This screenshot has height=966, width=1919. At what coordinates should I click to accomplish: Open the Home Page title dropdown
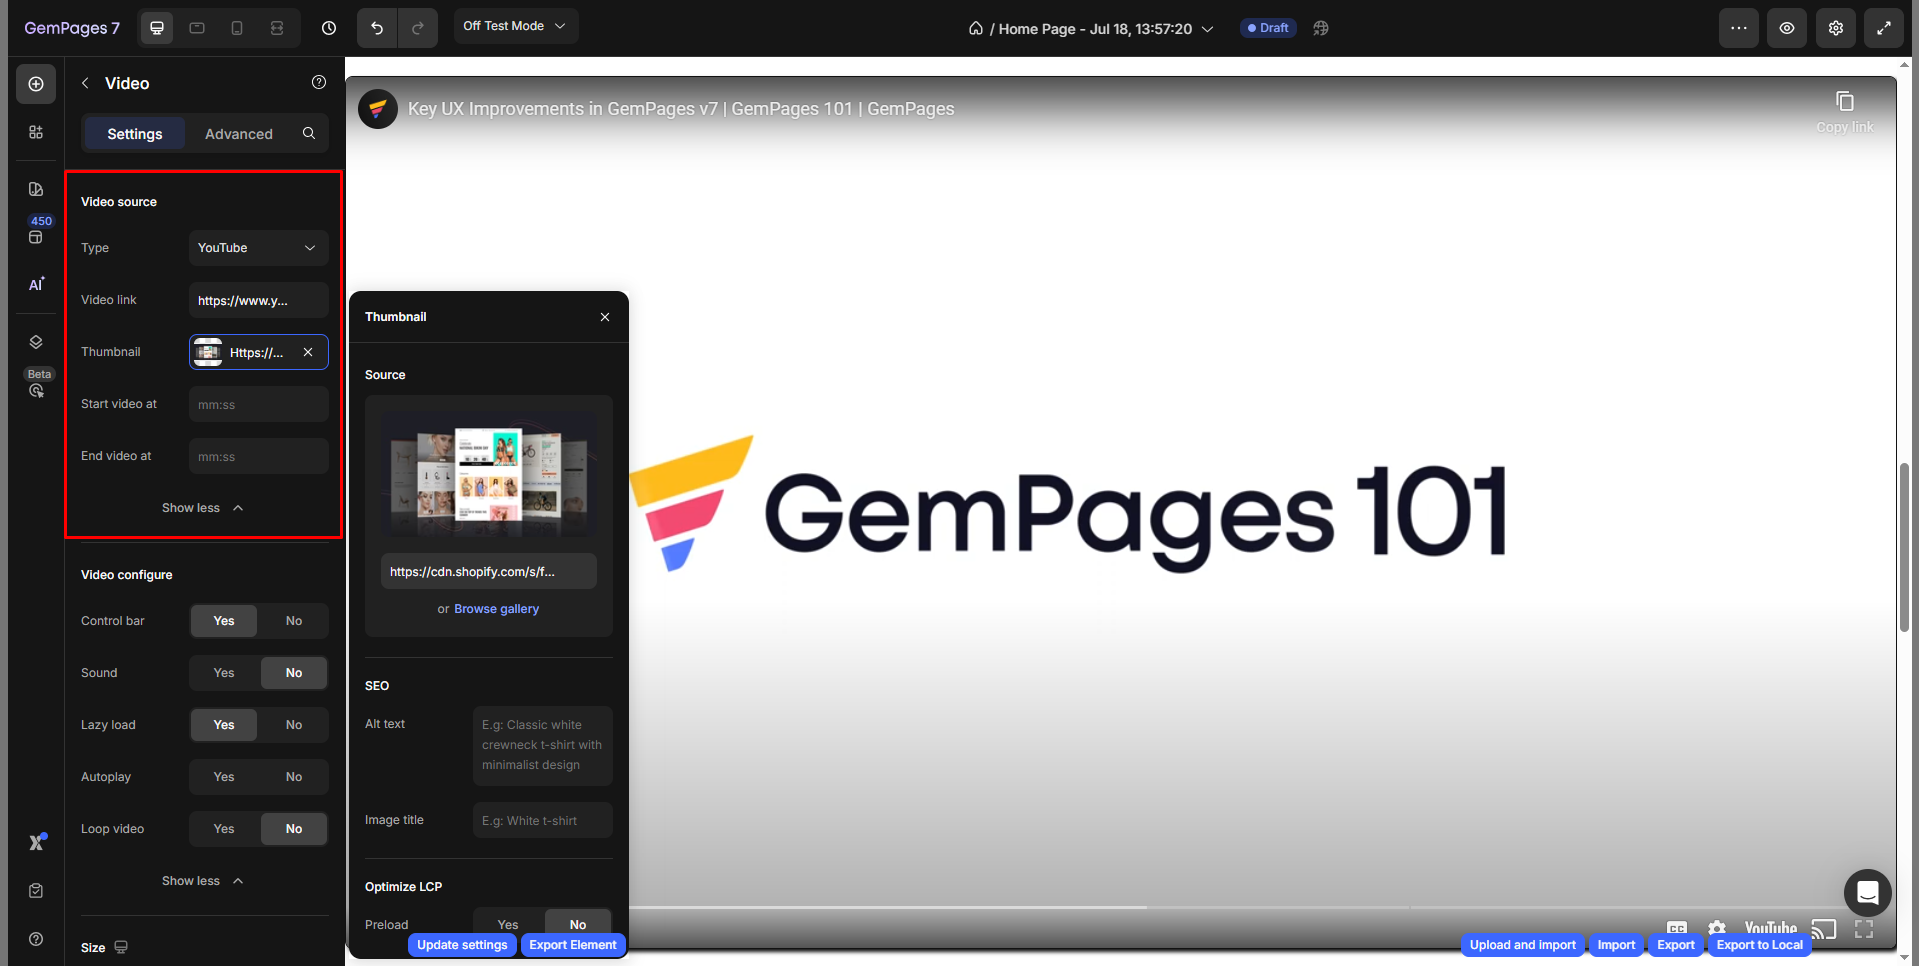tap(1091, 29)
